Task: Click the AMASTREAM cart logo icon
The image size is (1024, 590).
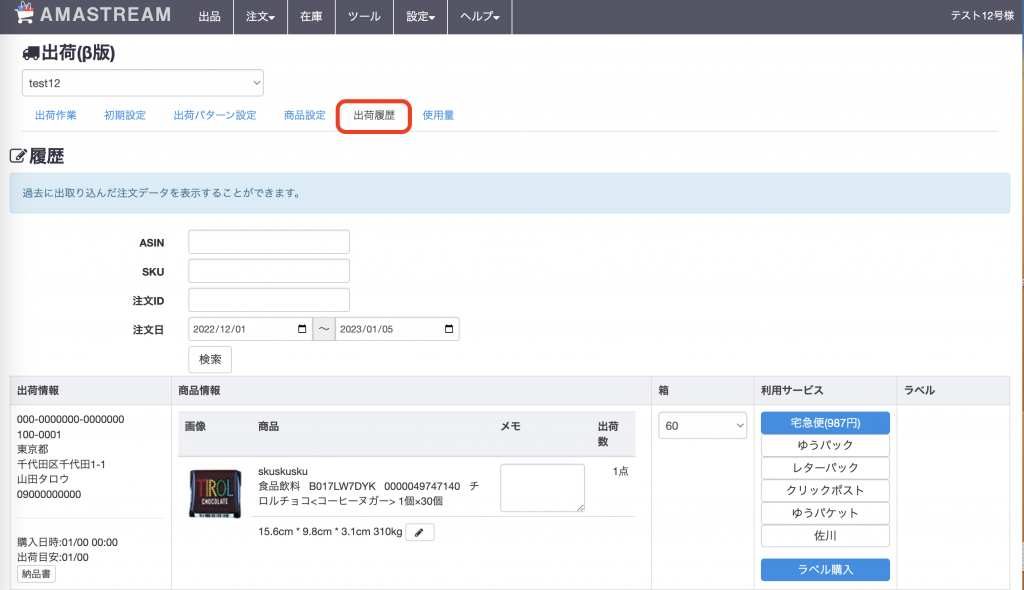Action: click(24, 13)
